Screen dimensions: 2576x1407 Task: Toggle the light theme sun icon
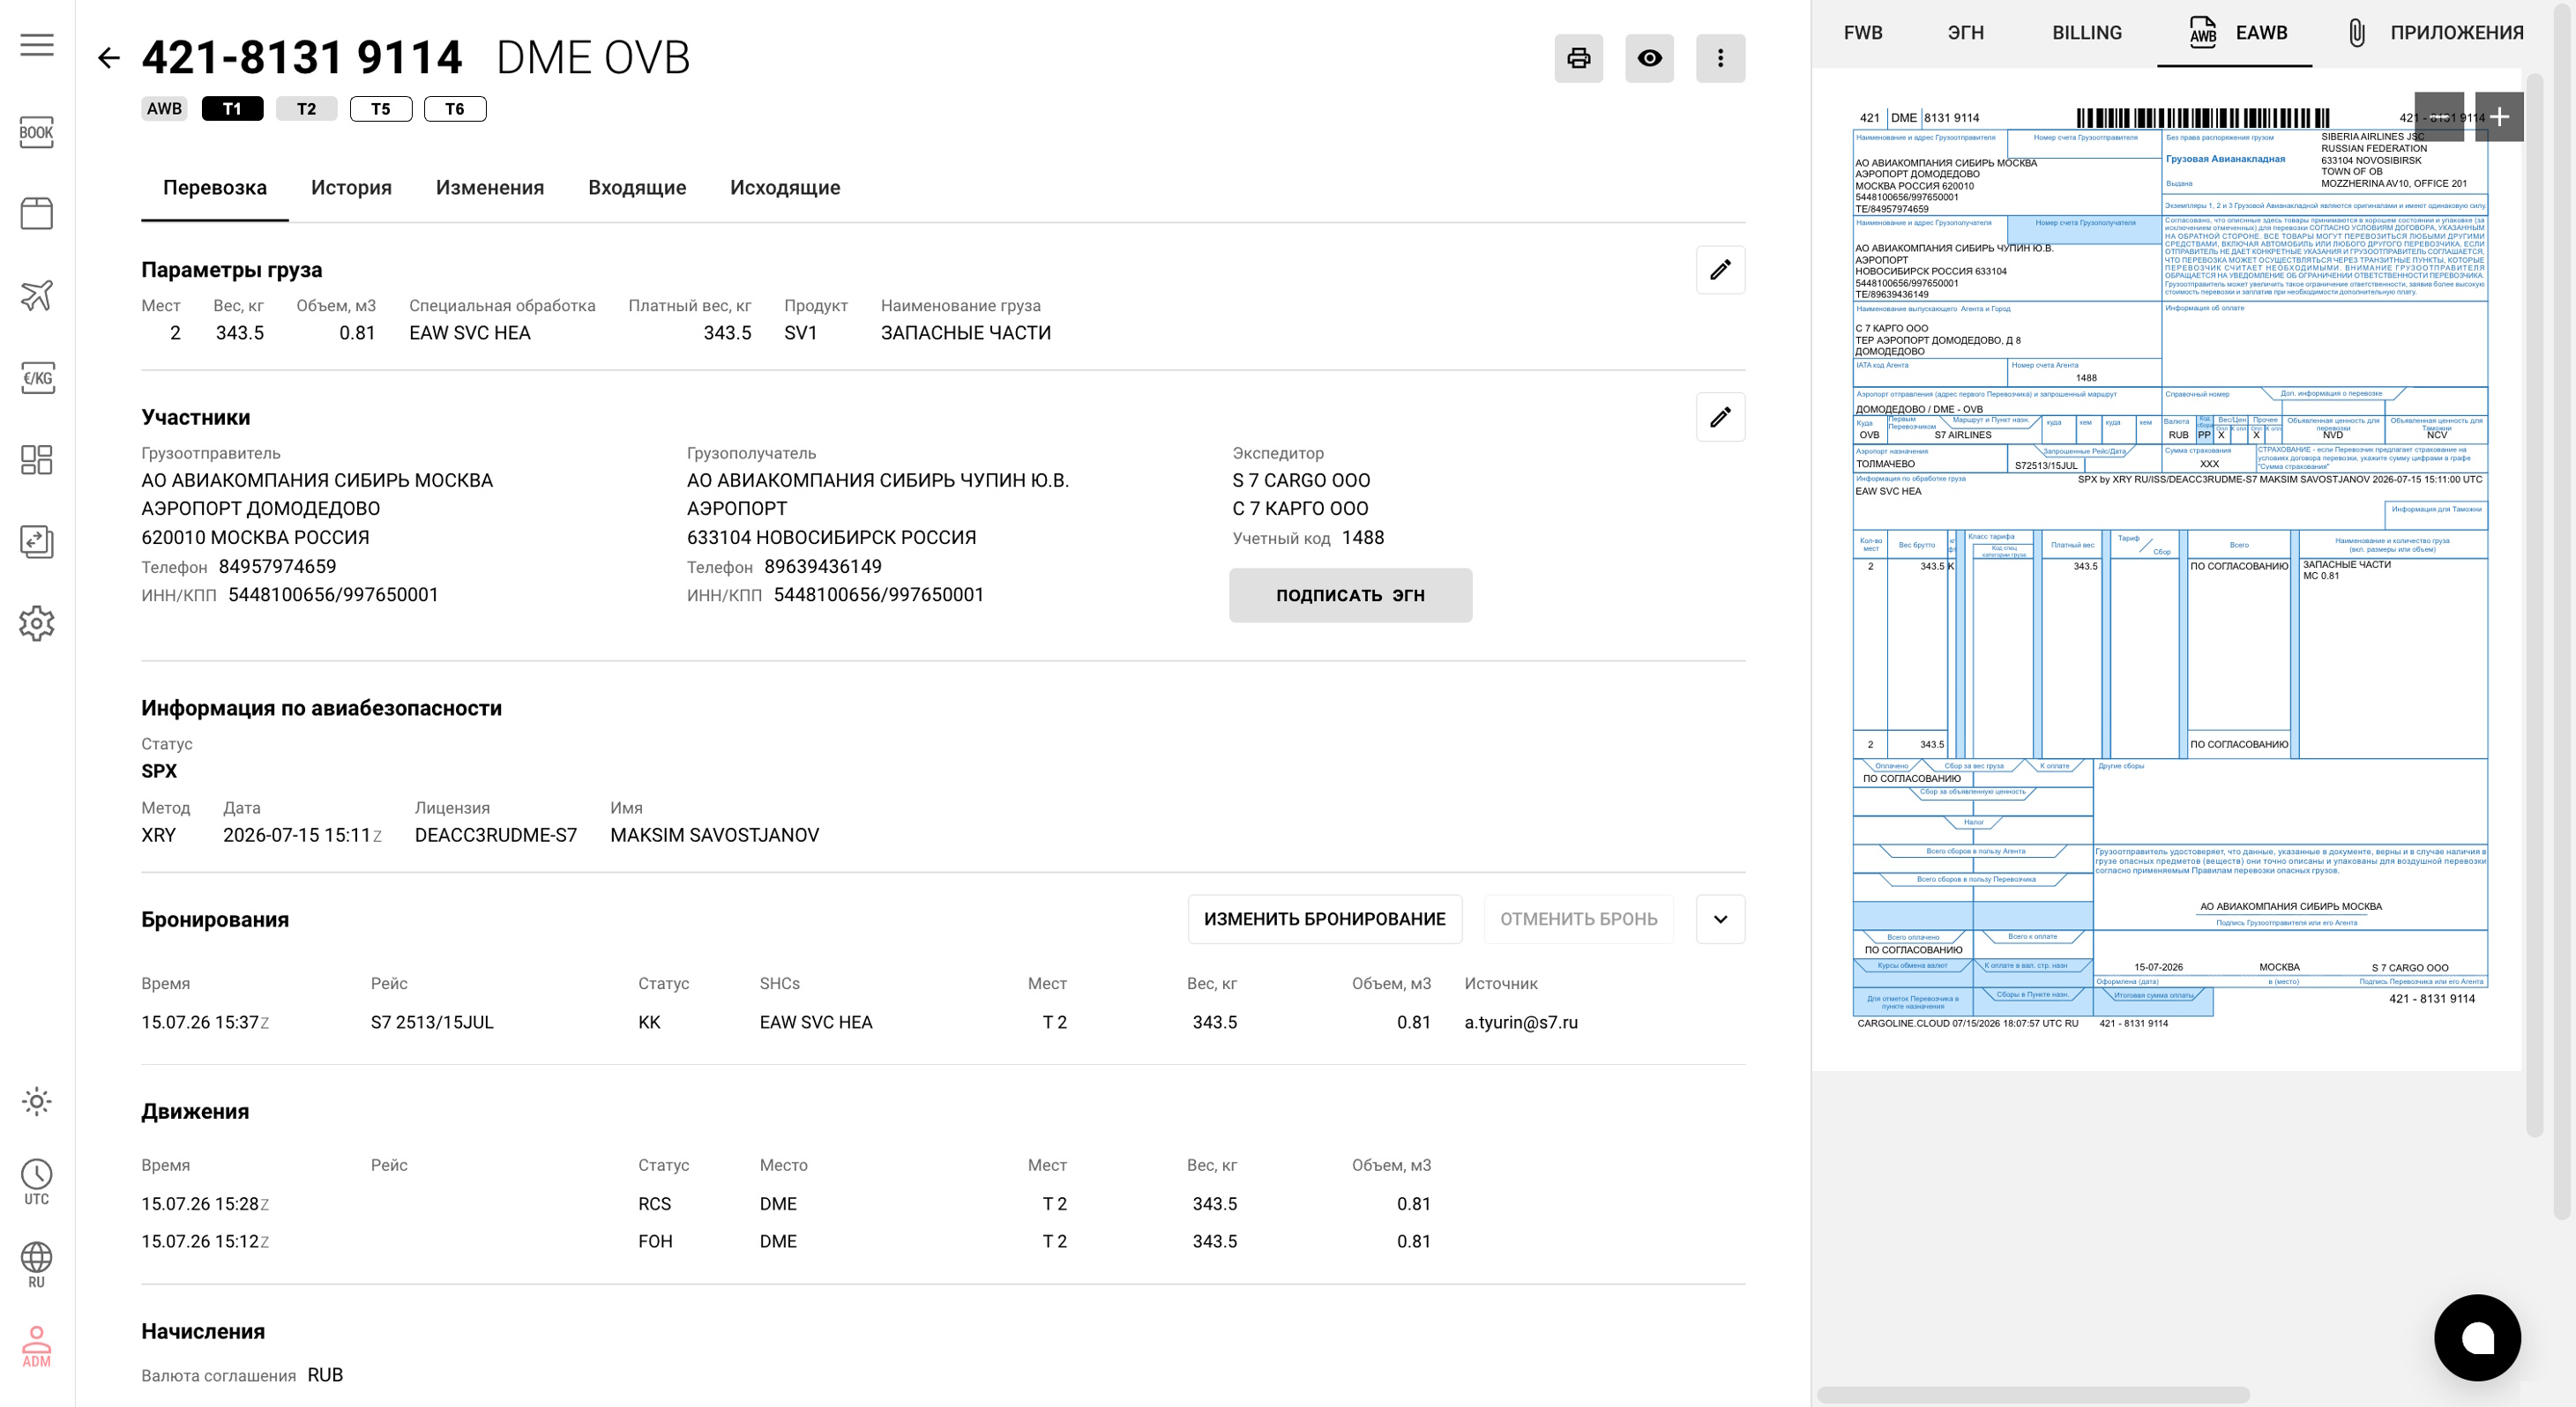[37, 1101]
